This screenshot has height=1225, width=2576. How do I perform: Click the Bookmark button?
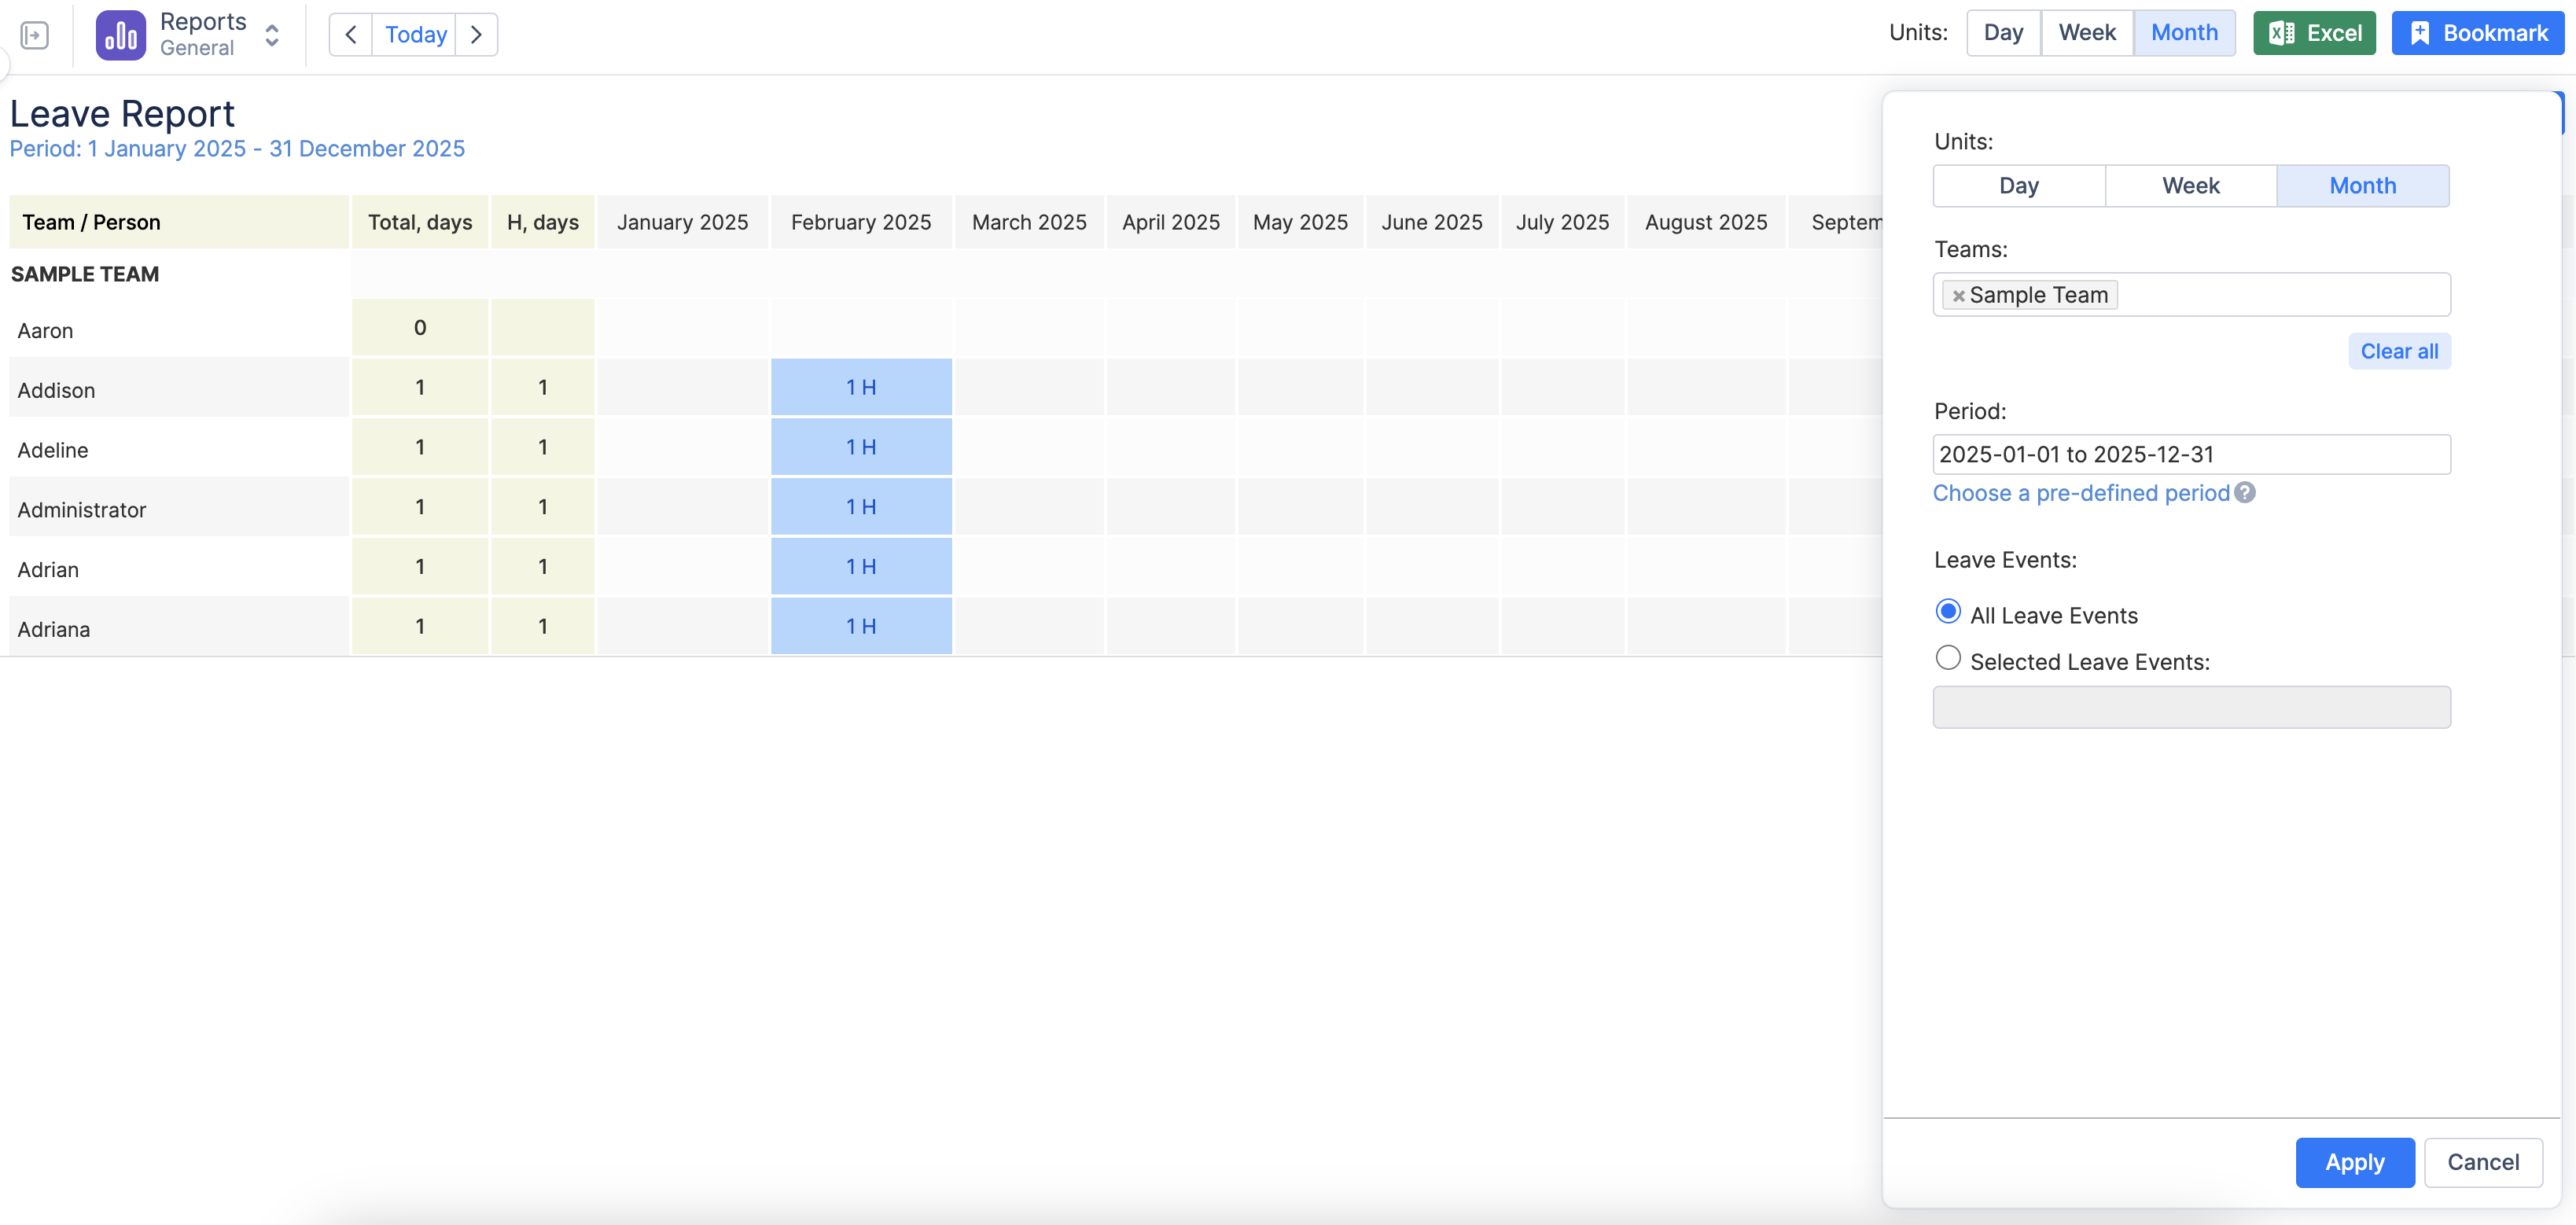tap(2477, 33)
